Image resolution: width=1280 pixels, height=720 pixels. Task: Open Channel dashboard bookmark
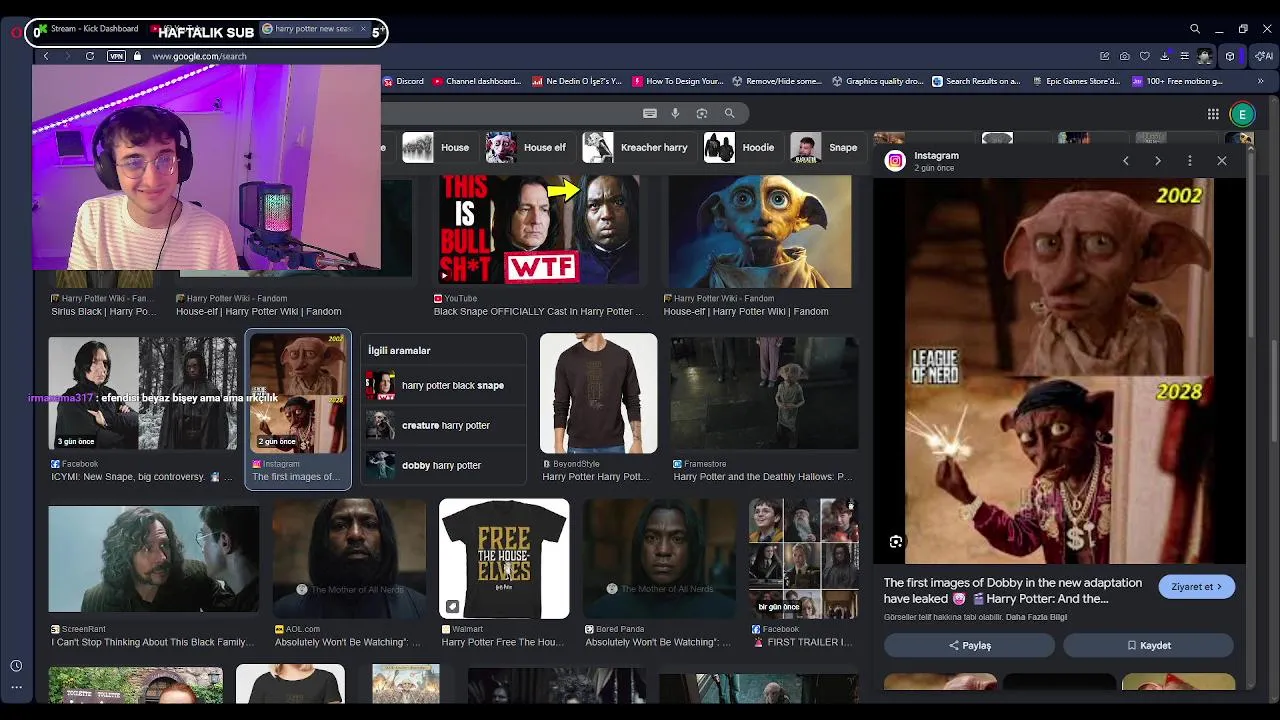[476, 81]
